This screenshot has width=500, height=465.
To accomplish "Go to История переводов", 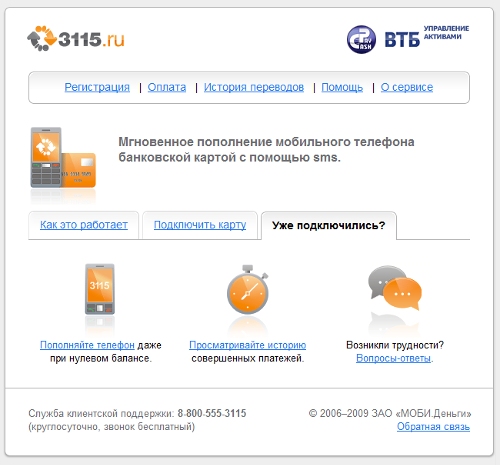I will [254, 87].
